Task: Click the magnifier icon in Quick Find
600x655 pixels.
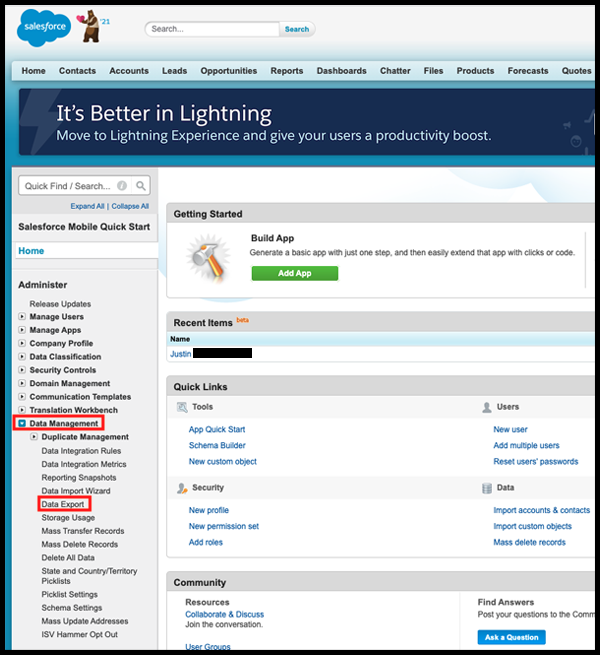Action: click(x=140, y=186)
